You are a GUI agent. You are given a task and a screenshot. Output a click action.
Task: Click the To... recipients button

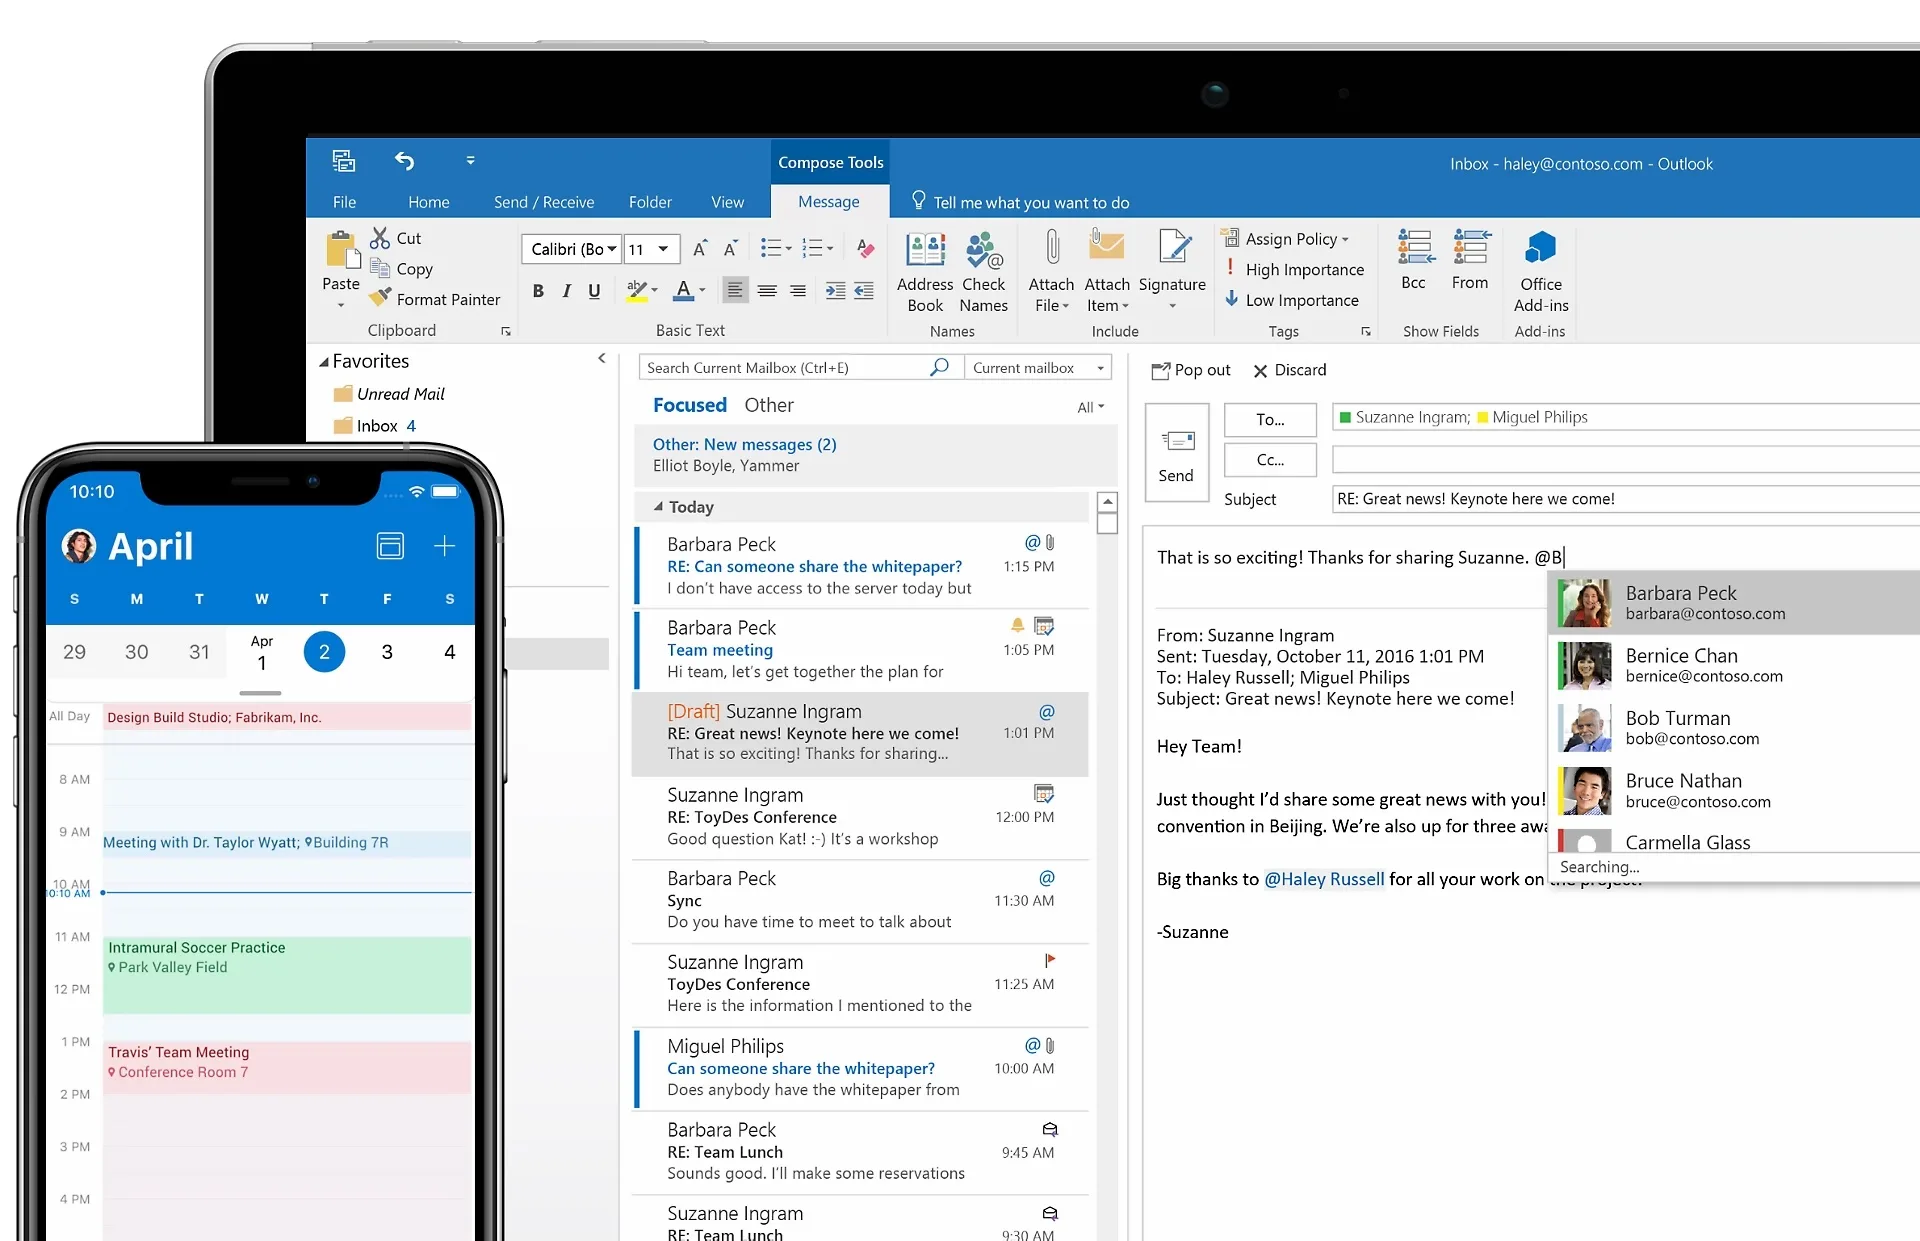pos(1270,420)
